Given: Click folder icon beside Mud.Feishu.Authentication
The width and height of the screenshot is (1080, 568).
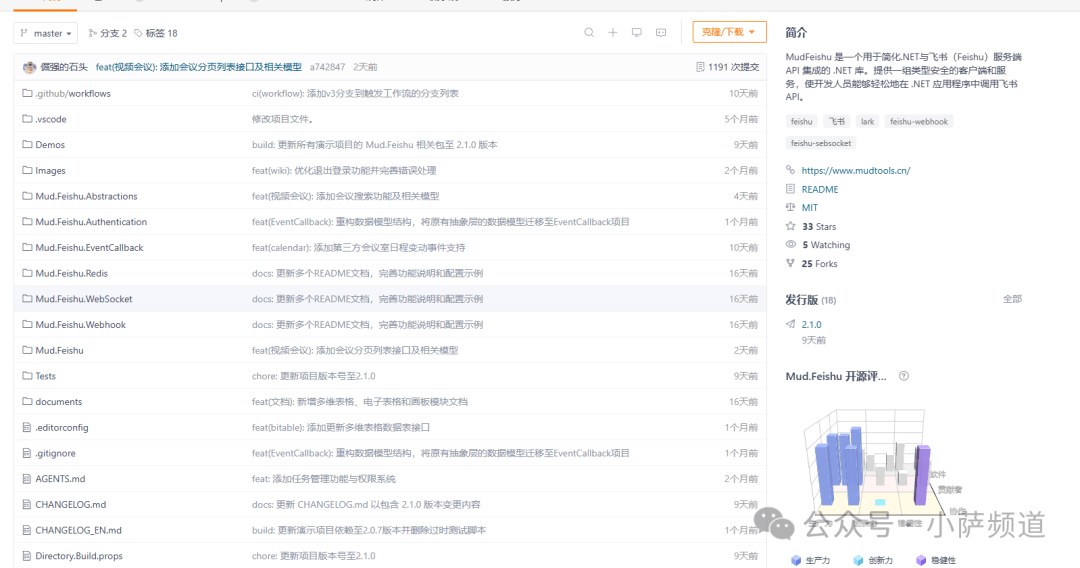Looking at the screenshot, I should tap(27, 222).
